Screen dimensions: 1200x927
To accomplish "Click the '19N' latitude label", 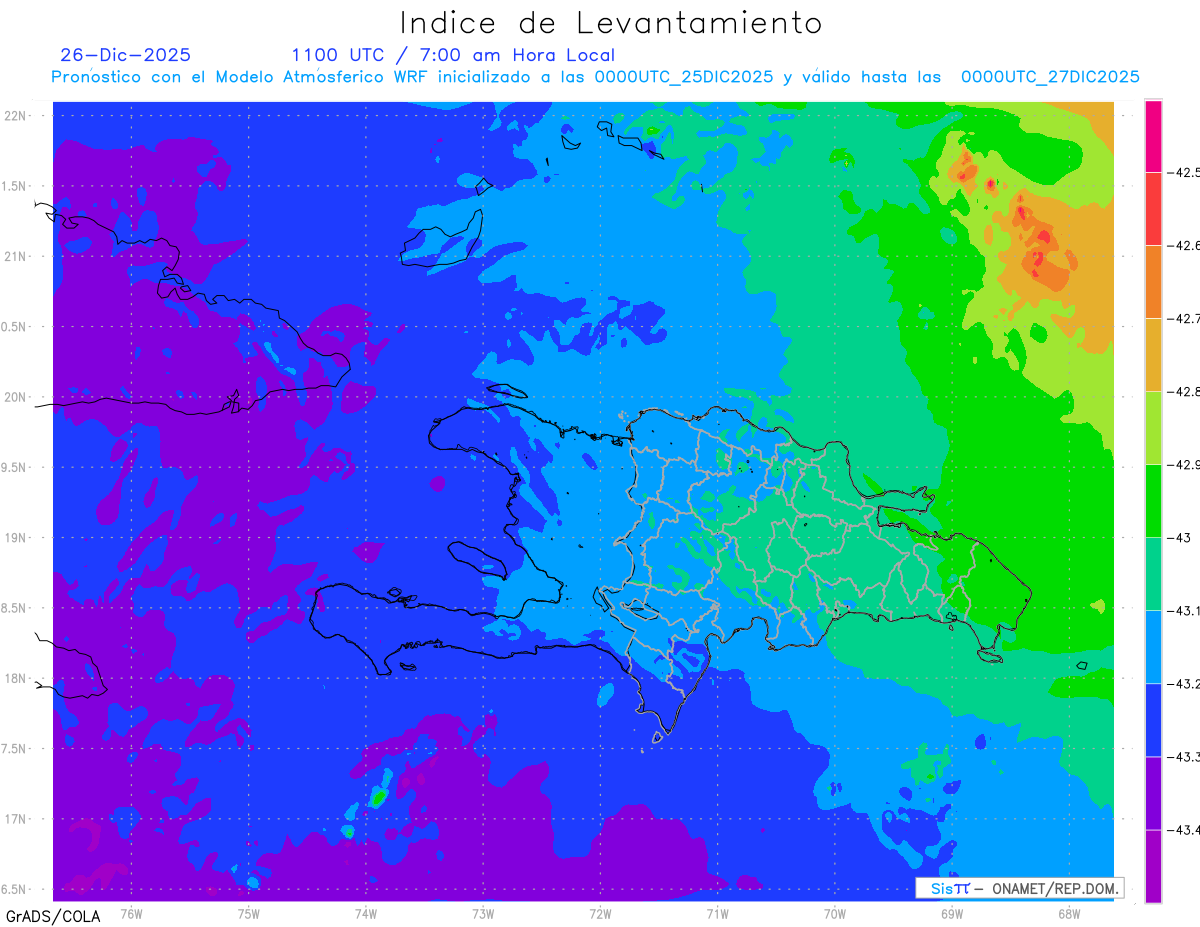I will [16, 537].
